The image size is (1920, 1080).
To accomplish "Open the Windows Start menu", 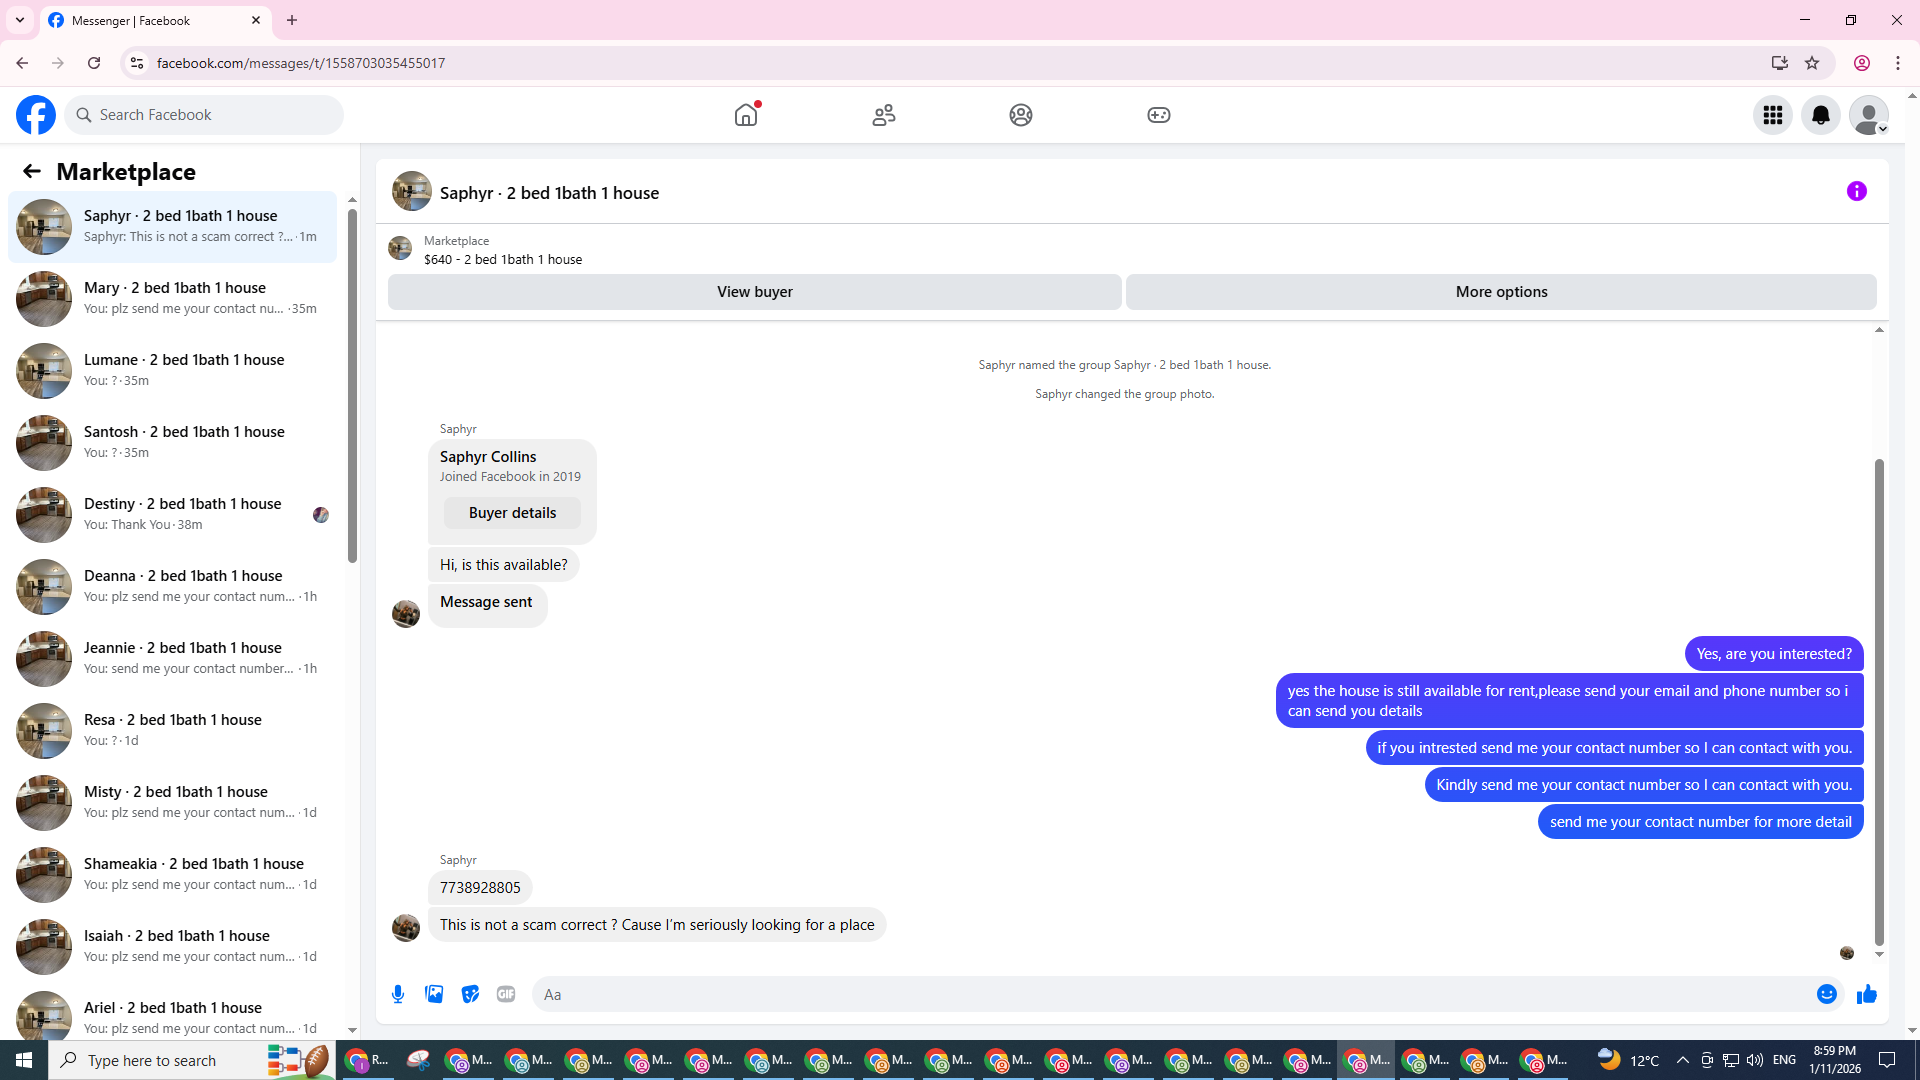I will [x=24, y=1060].
